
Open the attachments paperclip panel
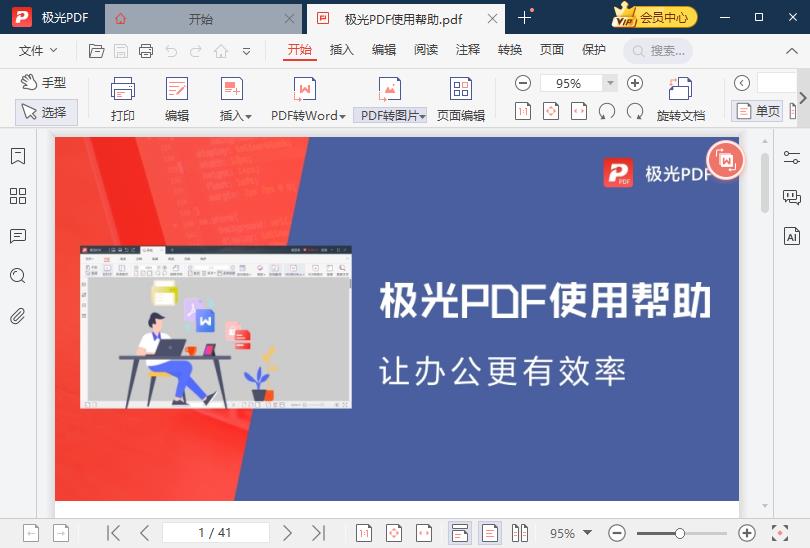(x=18, y=316)
